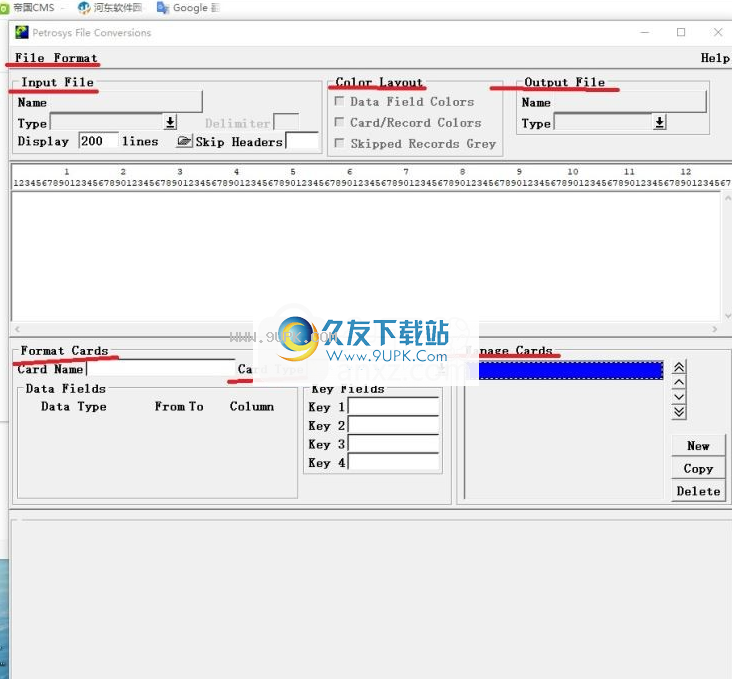Toggle the Card/Record Colors checkbox
This screenshot has width=732, height=679.
(339, 122)
